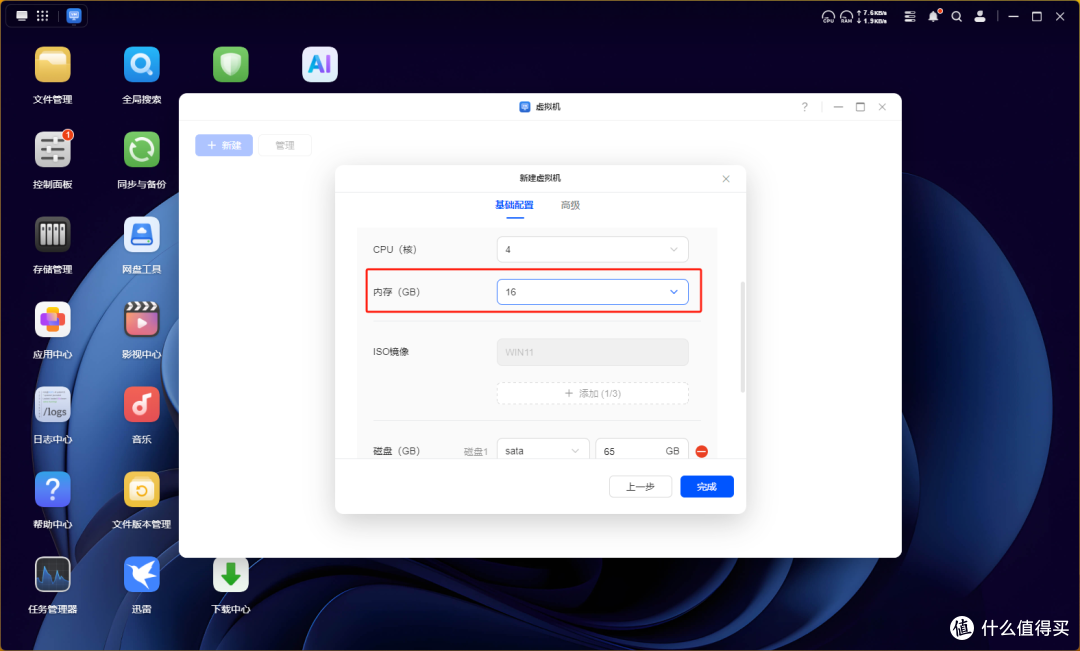Open the 影视中心 desktop icon
Viewport: 1080px width, 651px height.
tap(141, 320)
